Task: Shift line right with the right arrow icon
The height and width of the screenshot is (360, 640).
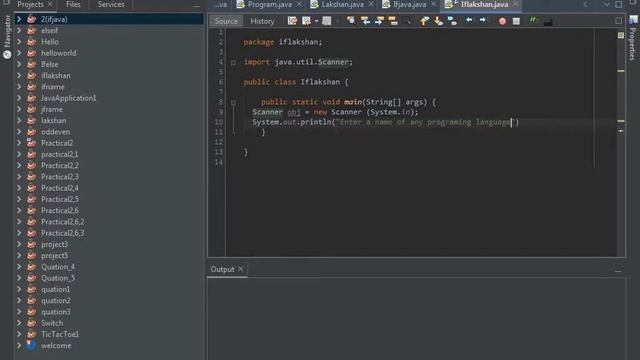Action: point(483,20)
